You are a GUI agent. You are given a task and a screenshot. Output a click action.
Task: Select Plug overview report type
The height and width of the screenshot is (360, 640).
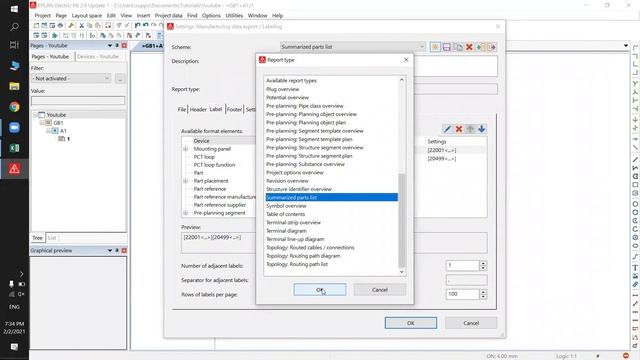282,89
